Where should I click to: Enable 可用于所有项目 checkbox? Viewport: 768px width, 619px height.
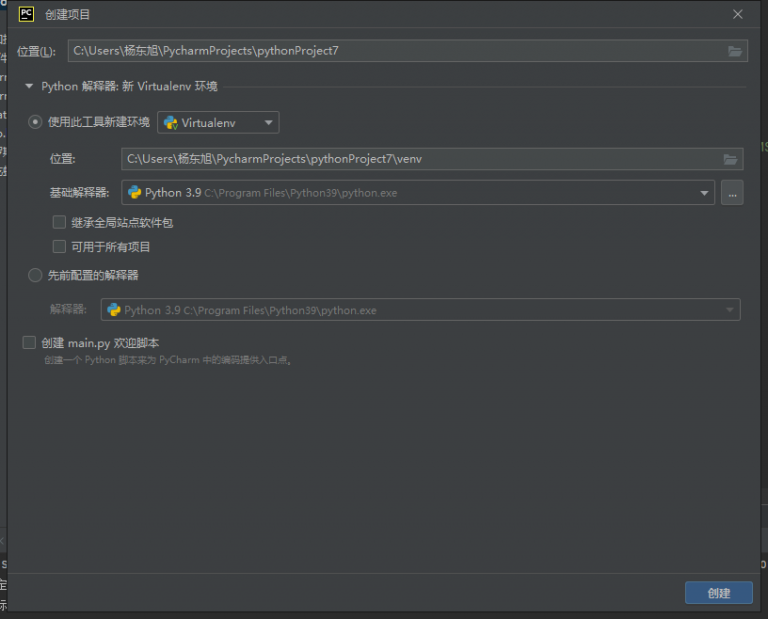(x=59, y=246)
